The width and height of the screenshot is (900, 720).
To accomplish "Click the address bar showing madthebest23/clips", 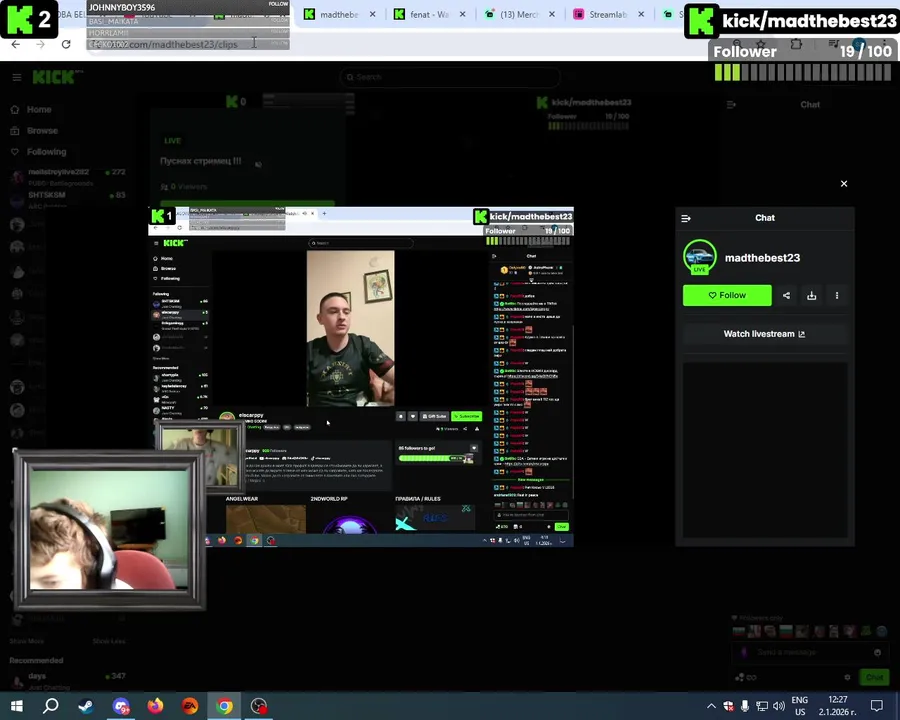I will (x=172, y=44).
